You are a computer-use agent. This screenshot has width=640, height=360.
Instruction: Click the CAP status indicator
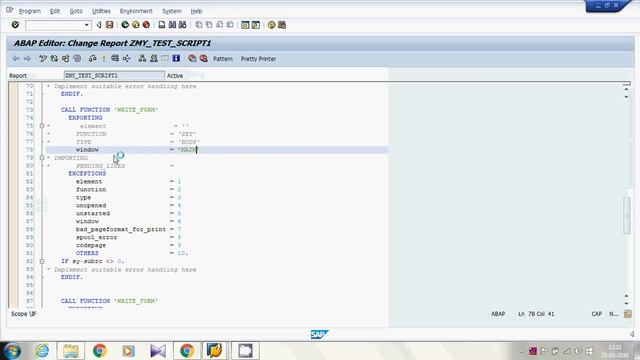click(x=596, y=314)
